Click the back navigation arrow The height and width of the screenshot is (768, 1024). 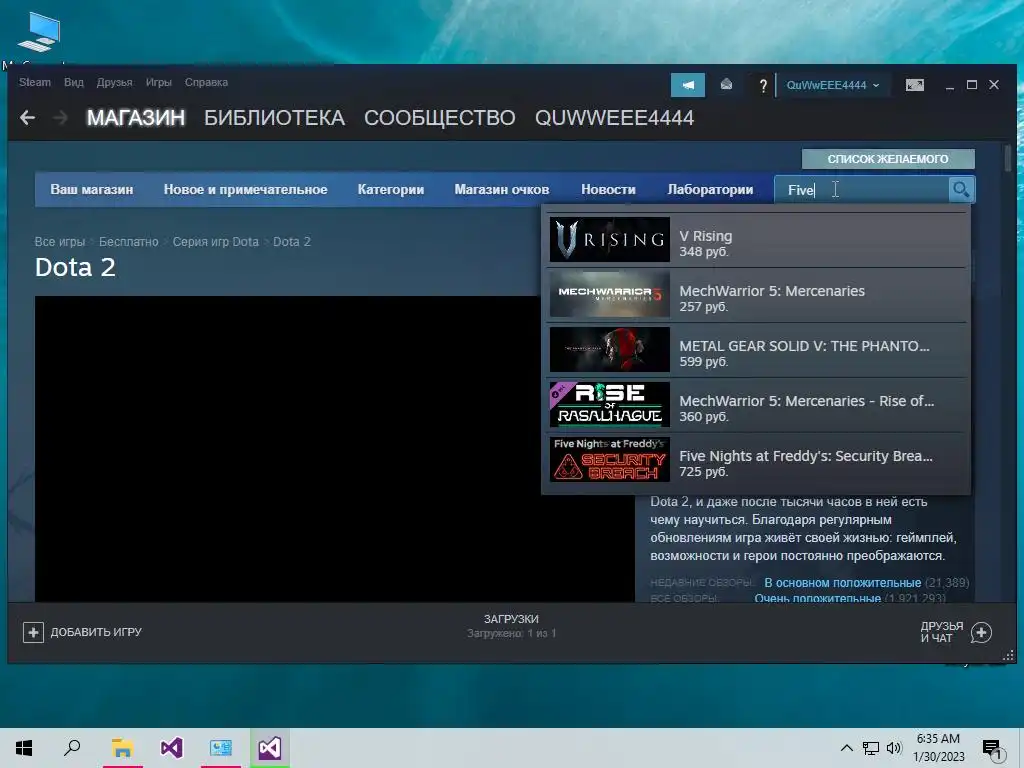click(x=27, y=118)
